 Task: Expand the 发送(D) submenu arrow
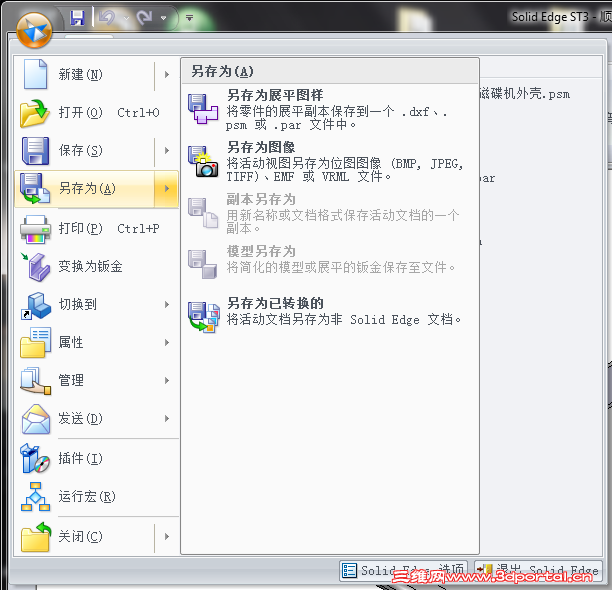[x=167, y=419]
